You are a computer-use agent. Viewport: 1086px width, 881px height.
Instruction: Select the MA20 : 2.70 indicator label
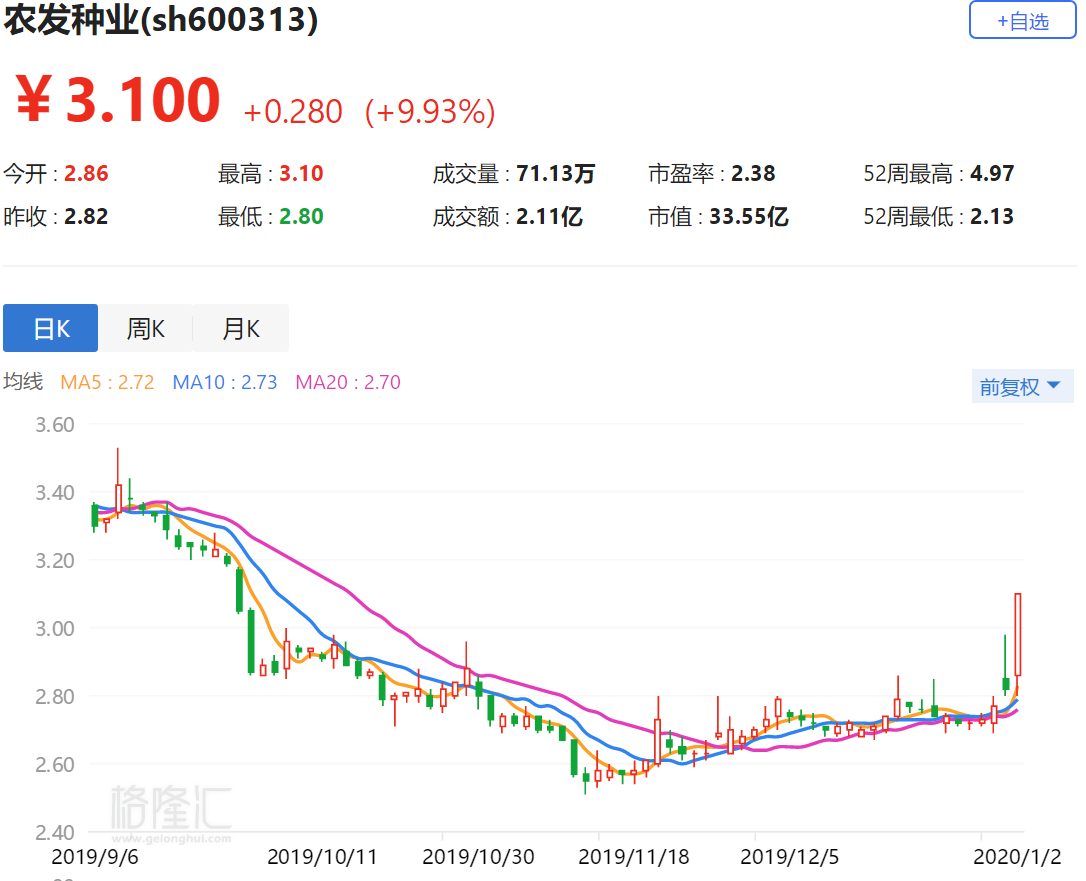(x=348, y=382)
